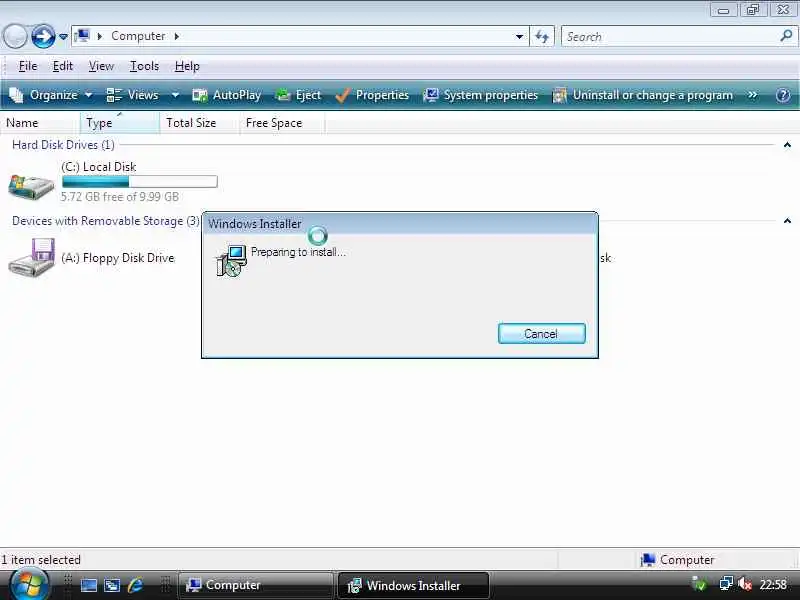Click inside the Search input field
Image resolution: width=800 pixels, height=600 pixels.
click(x=668, y=37)
